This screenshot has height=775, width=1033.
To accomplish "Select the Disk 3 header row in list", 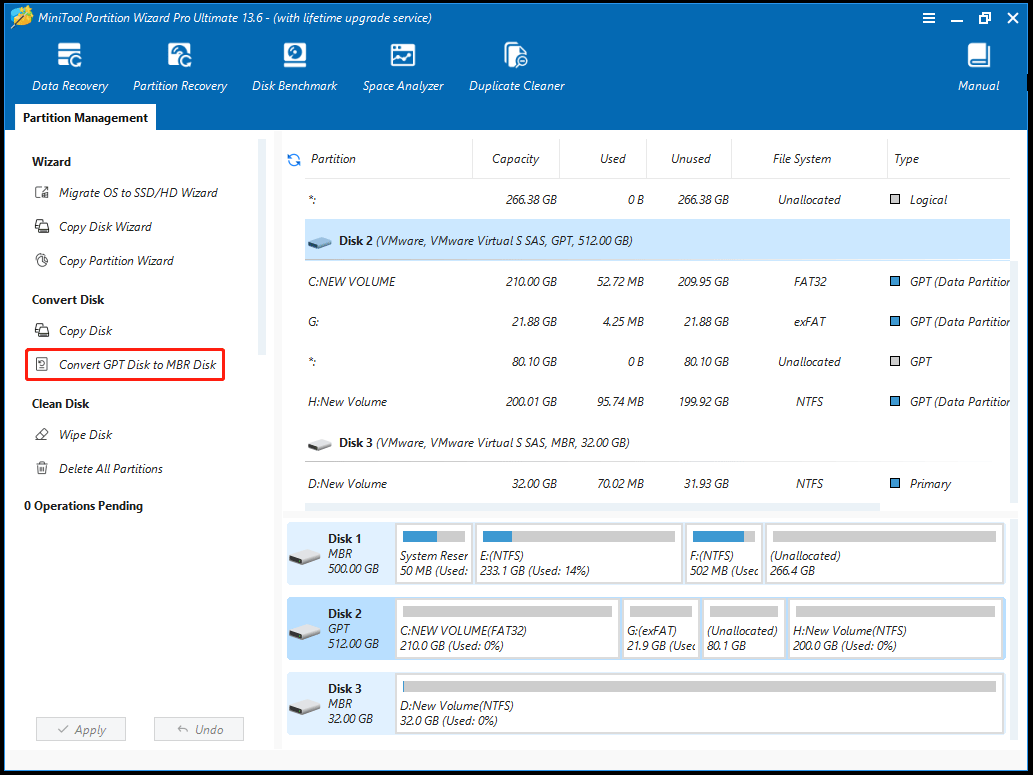I will coord(657,442).
